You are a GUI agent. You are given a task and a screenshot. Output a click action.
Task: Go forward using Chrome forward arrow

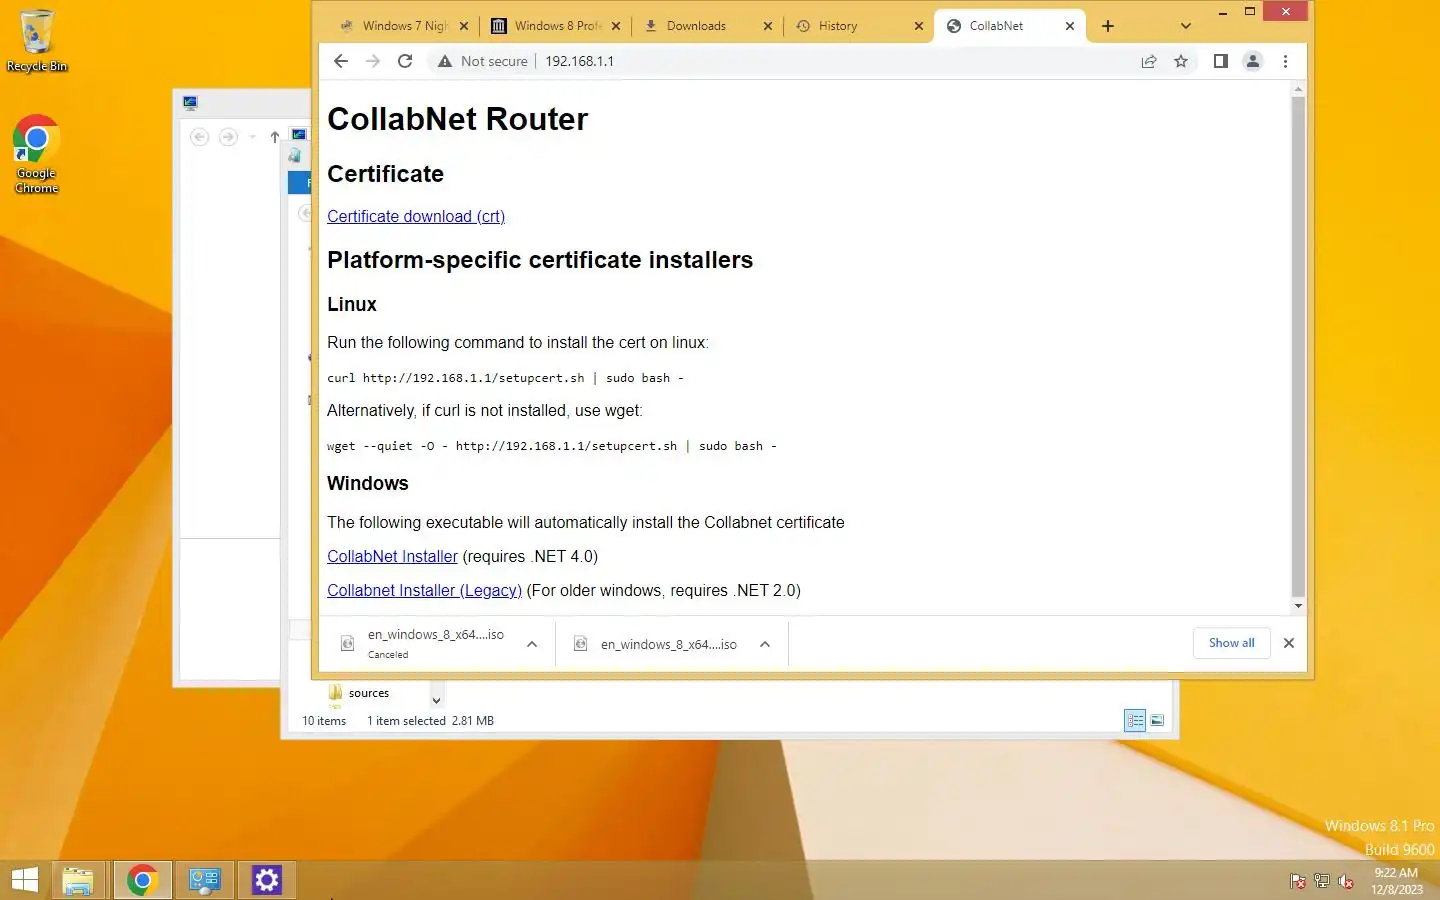click(x=373, y=61)
